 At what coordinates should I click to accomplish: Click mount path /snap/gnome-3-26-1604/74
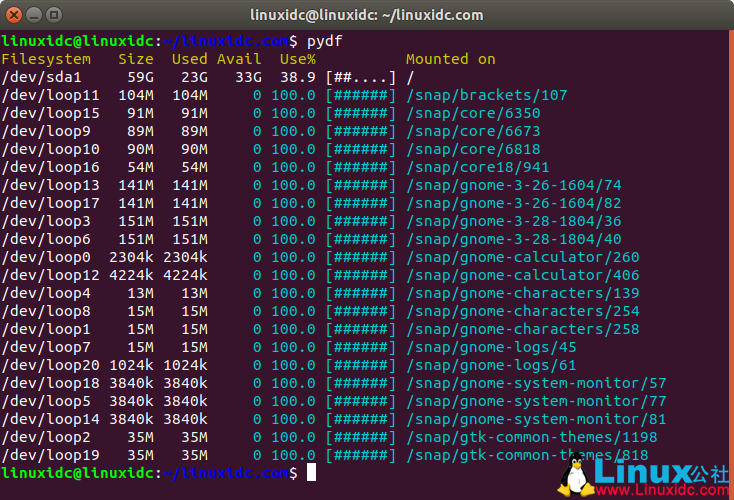tap(514, 185)
